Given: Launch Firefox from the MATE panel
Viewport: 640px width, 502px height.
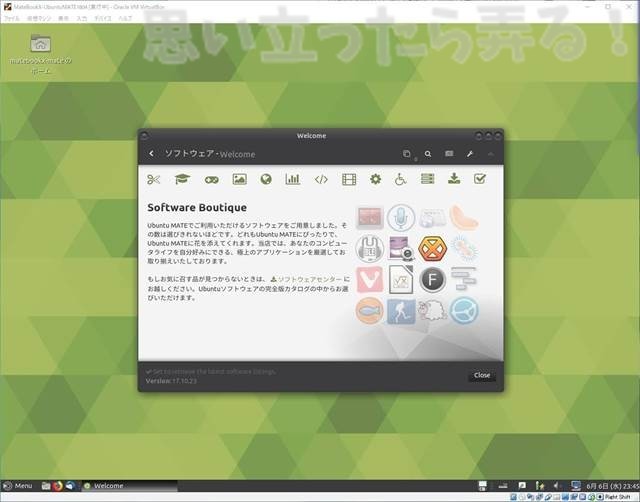Looking at the screenshot, I should coord(58,486).
